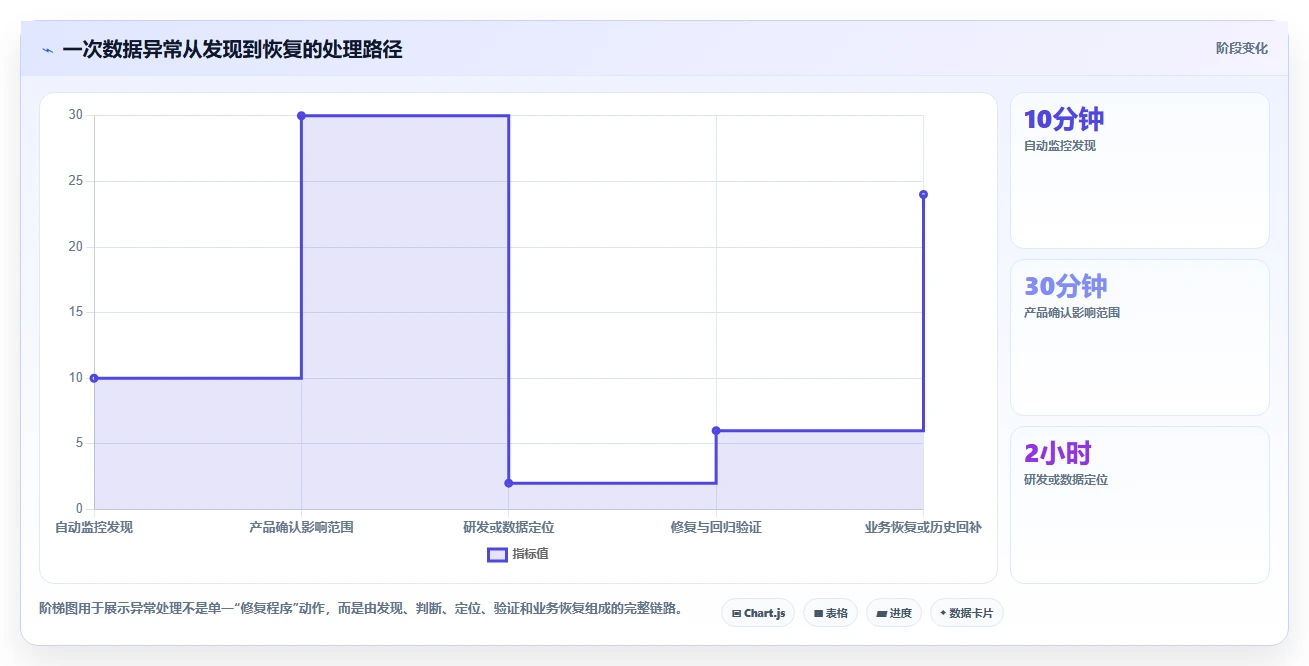Click the chart title 一次数据异常从发现到恢复的处理路径
The image size is (1309, 666).
(232, 49)
